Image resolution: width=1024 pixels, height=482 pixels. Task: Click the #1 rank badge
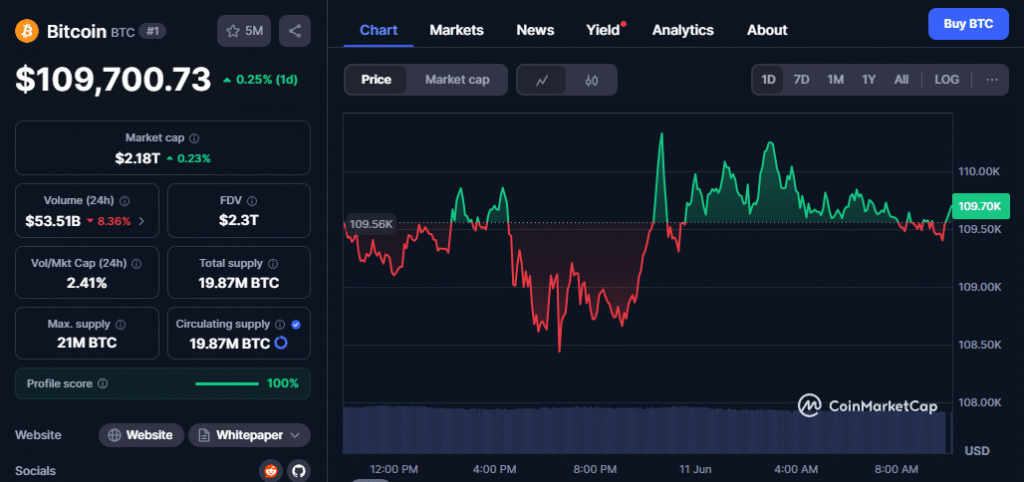point(152,31)
